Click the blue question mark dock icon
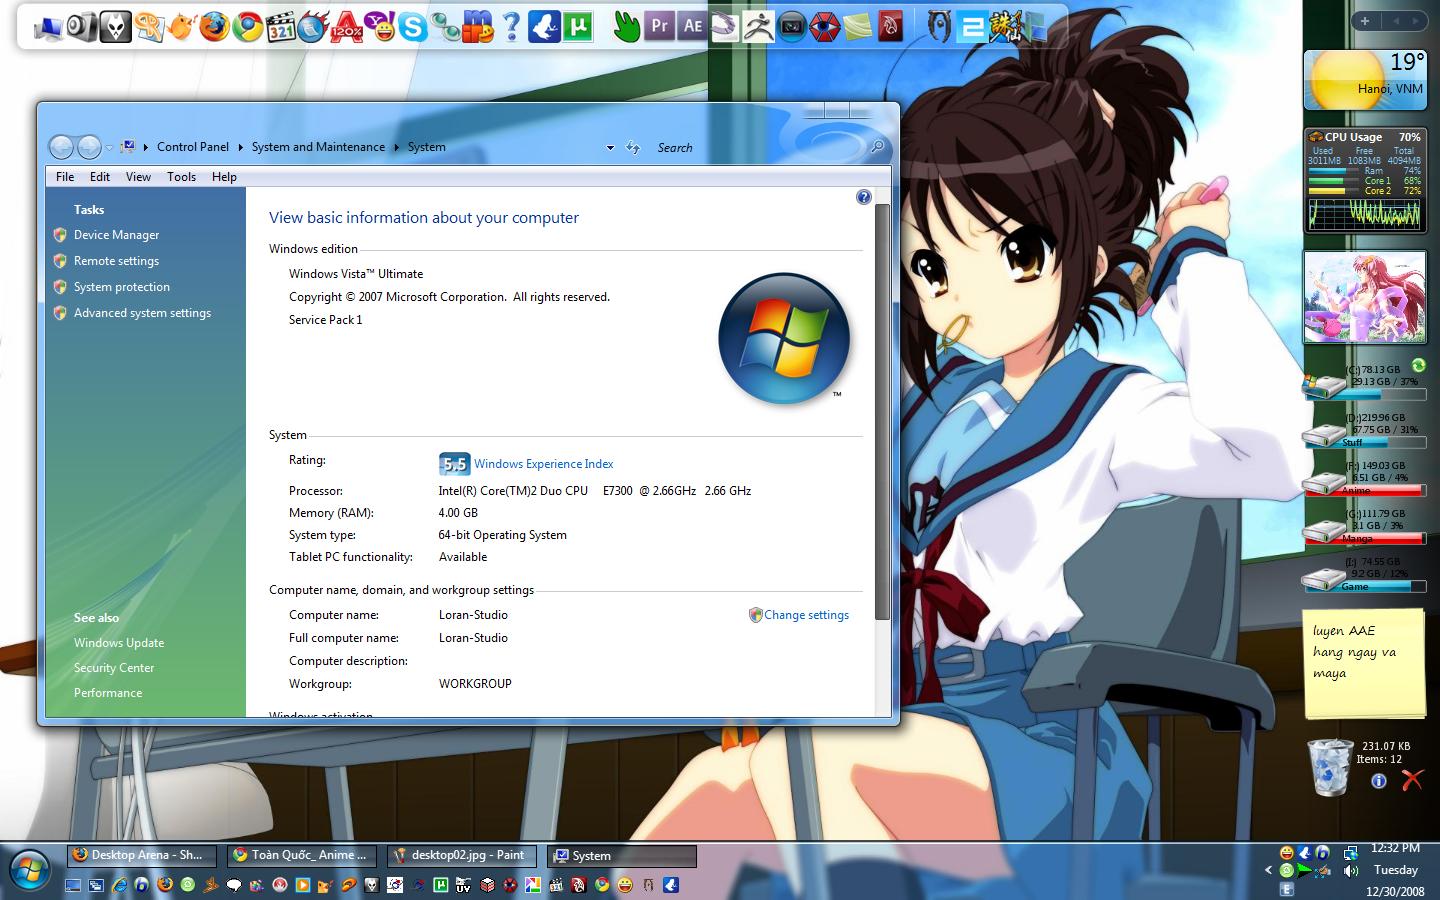Screen dimensions: 1440x900 click(x=511, y=26)
